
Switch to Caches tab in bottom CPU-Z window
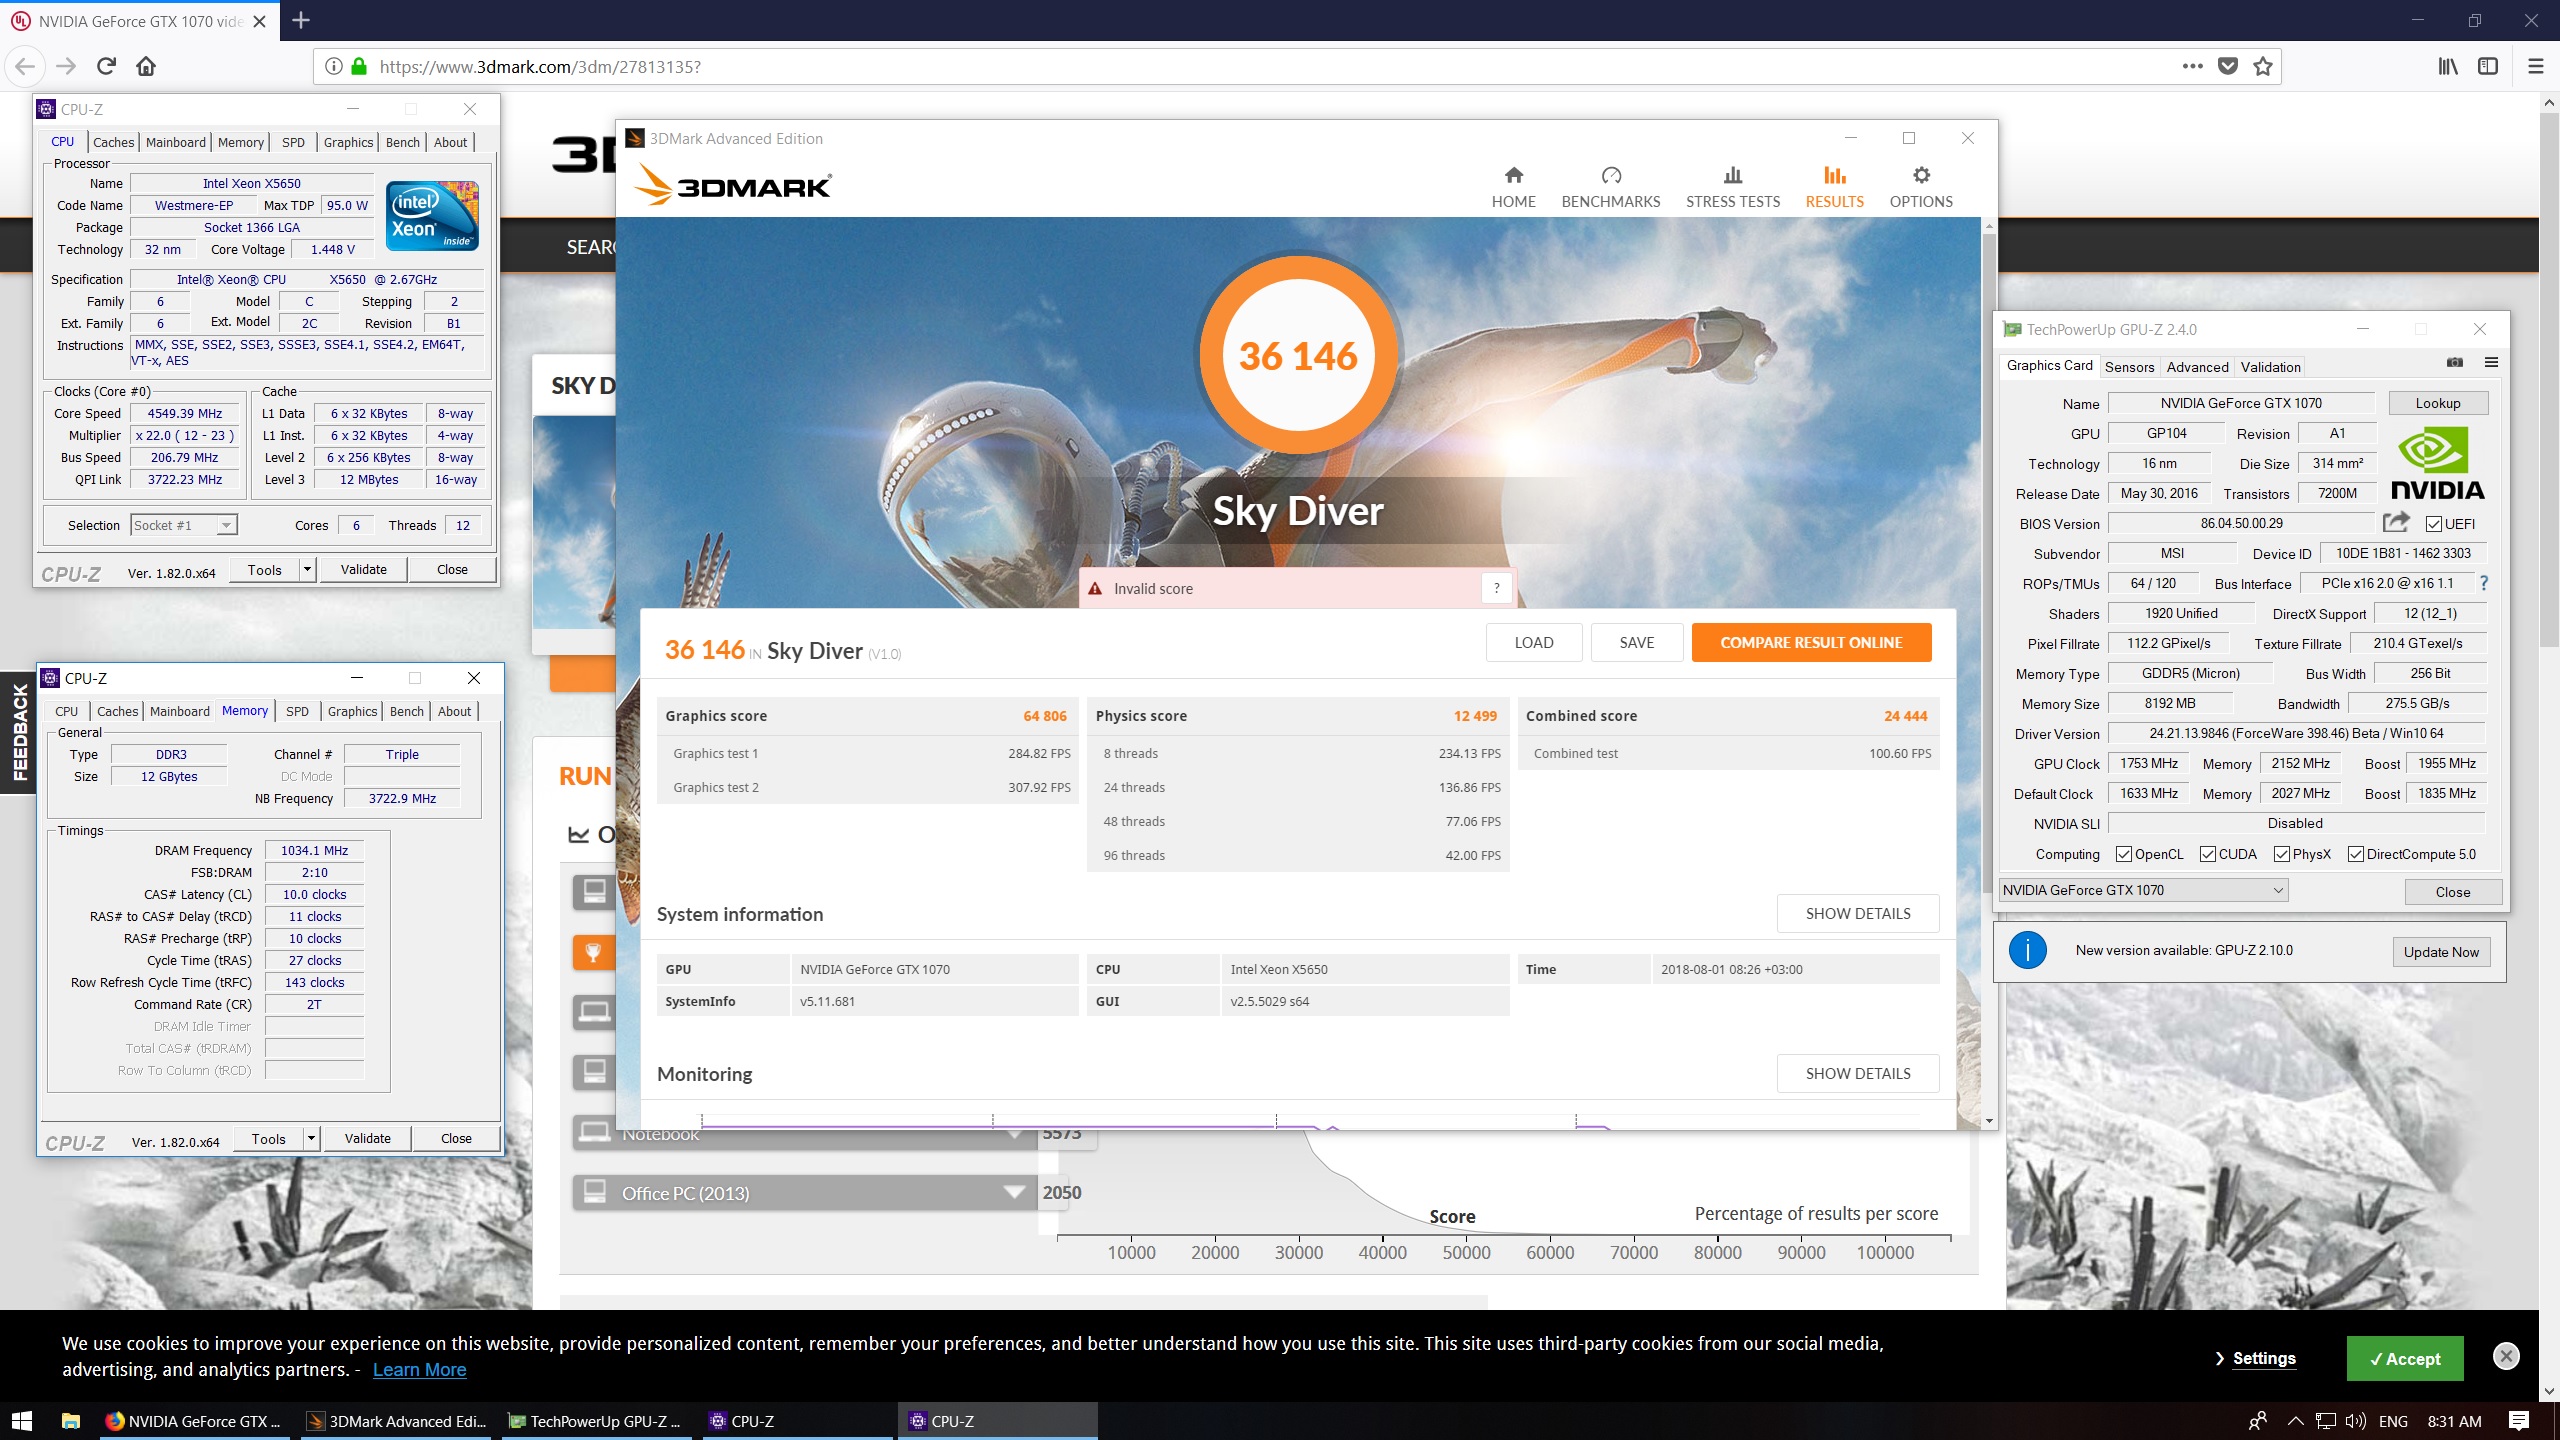[118, 711]
